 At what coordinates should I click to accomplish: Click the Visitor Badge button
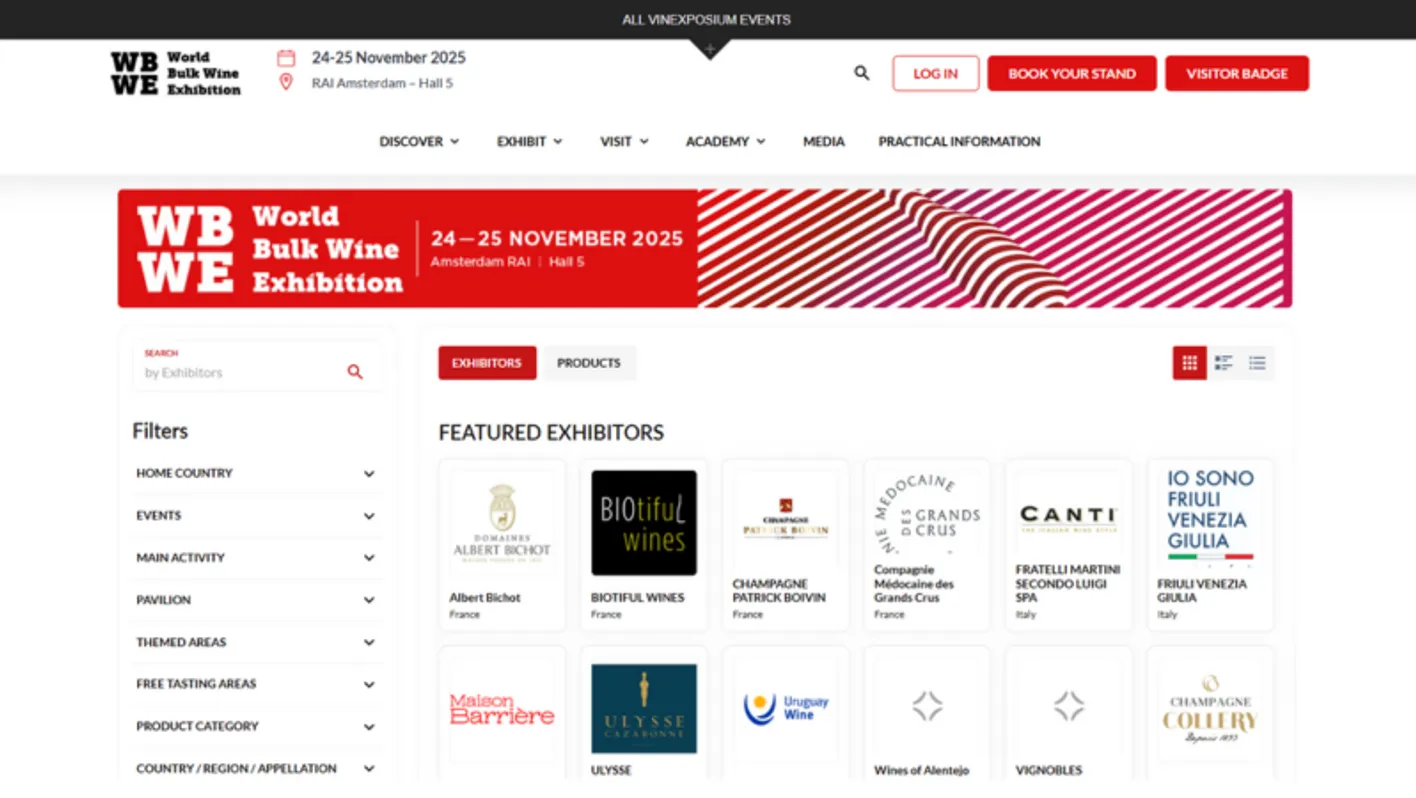(1237, 73)
